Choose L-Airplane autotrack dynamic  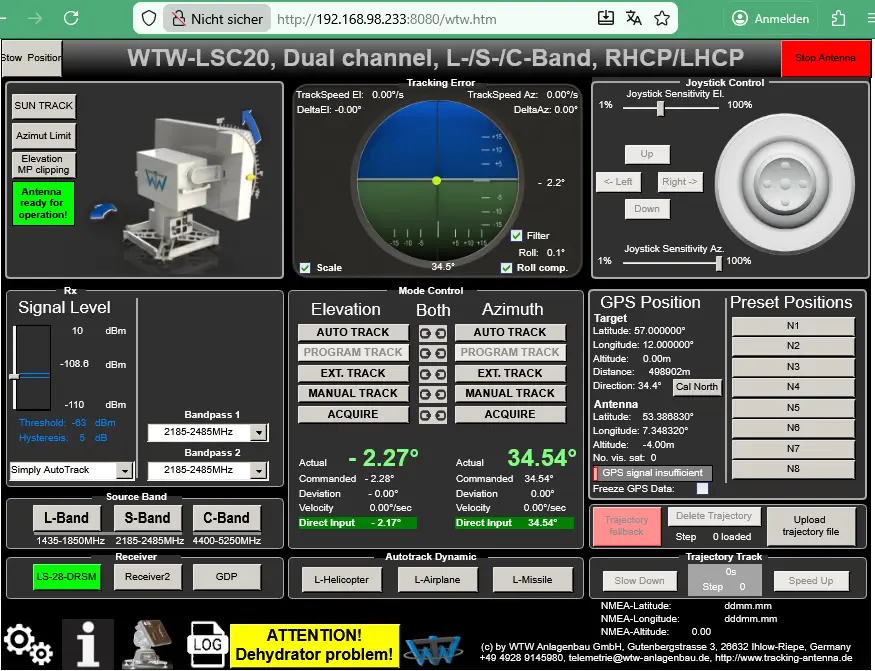[x=438, y=580]
